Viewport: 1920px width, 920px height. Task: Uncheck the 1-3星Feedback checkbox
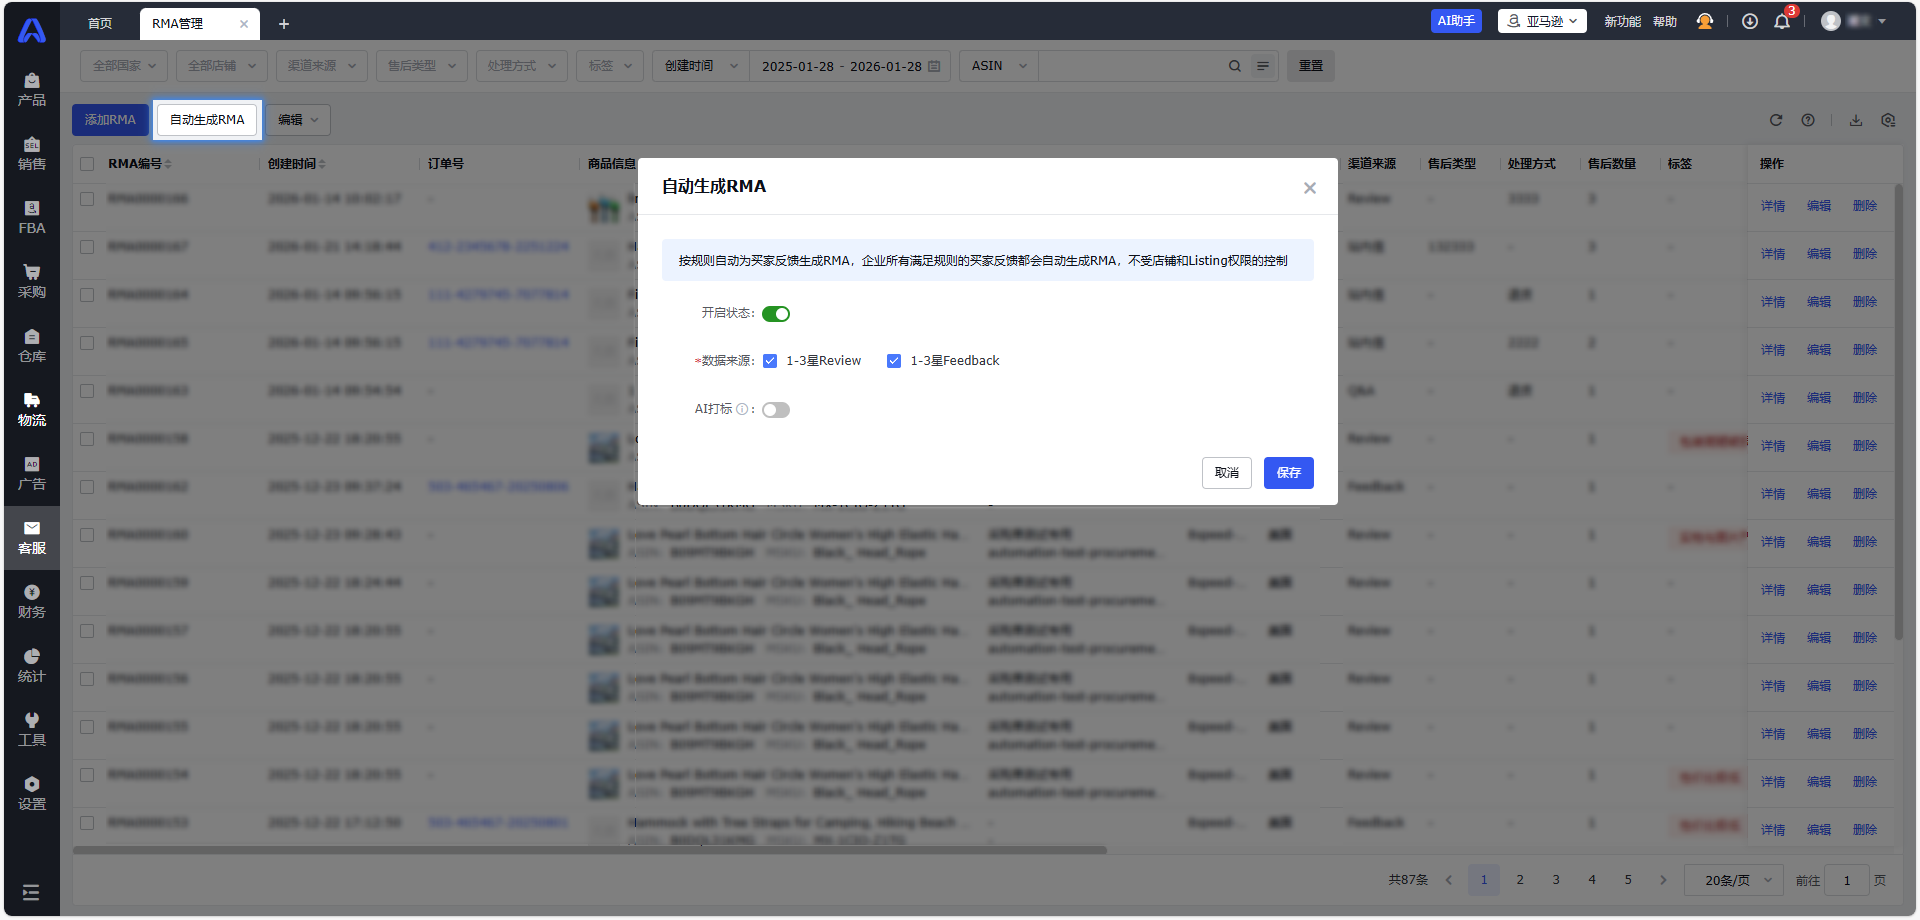pos(894,361)
